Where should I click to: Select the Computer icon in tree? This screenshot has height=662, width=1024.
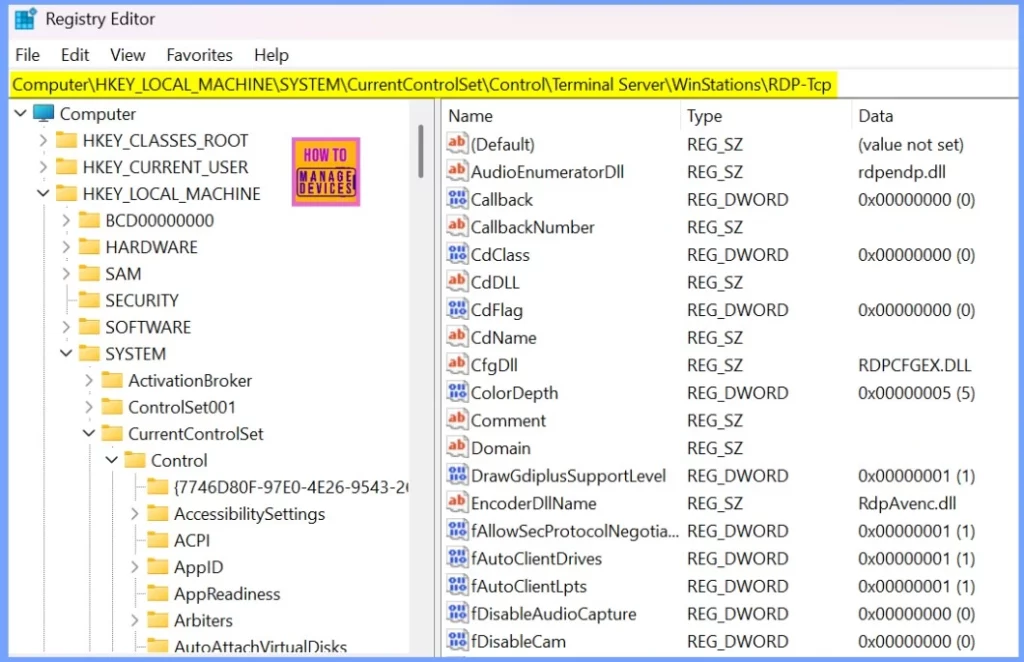click(x=44, y=113)
